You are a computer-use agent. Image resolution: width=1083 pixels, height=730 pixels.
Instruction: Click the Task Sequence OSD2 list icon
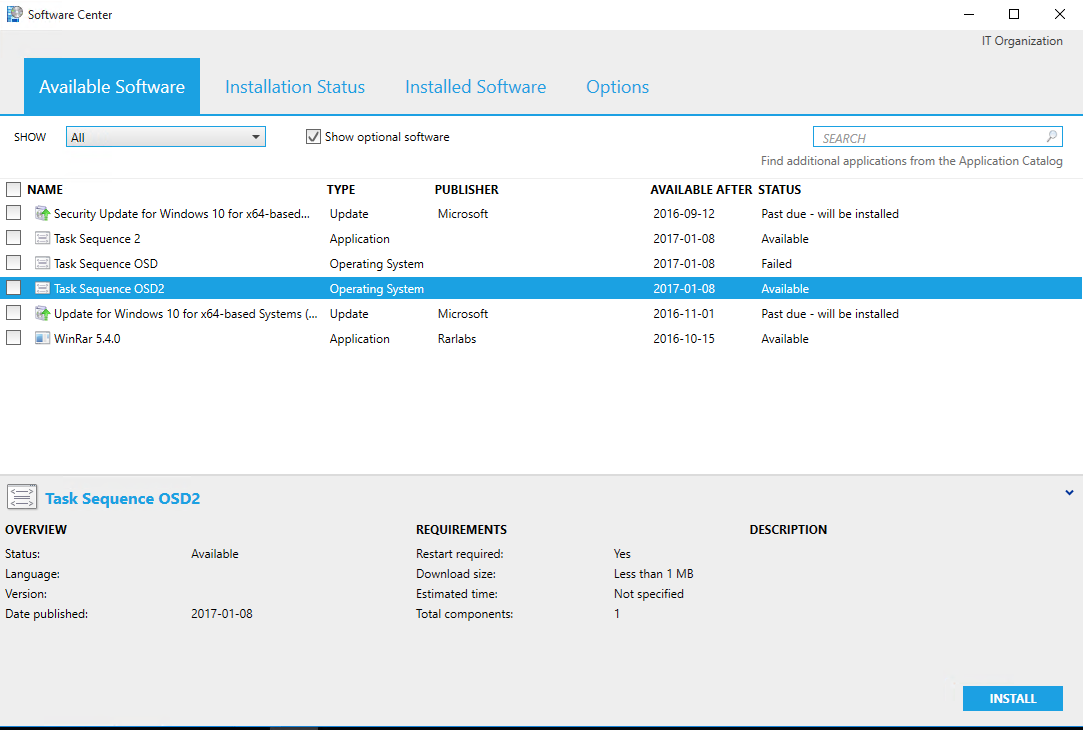point(40,288)
